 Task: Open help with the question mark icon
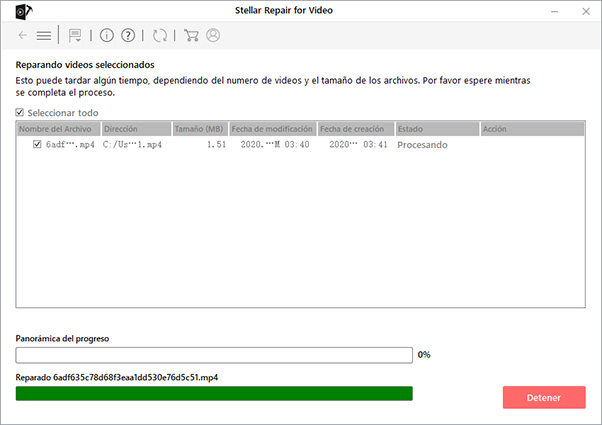pos(128,35)
